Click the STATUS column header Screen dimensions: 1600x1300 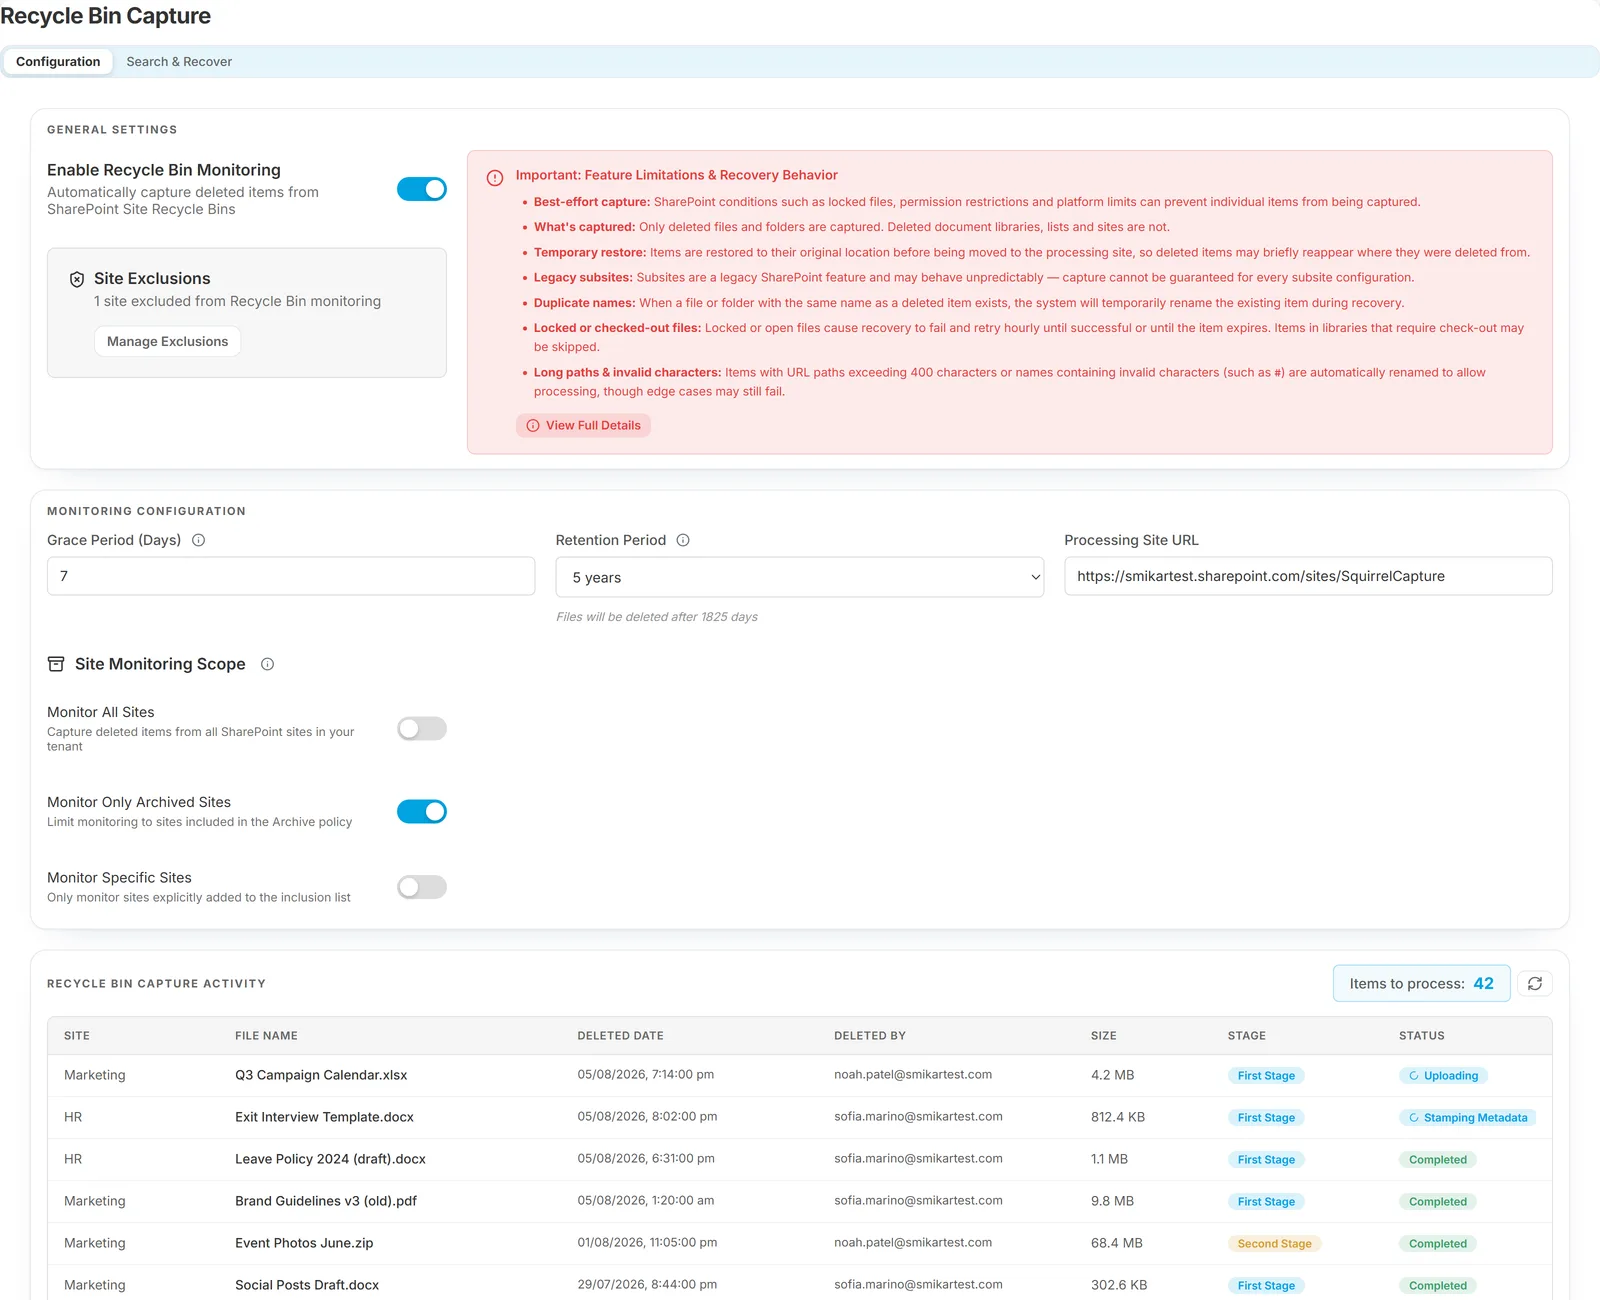click(x=1421, y=1036)
